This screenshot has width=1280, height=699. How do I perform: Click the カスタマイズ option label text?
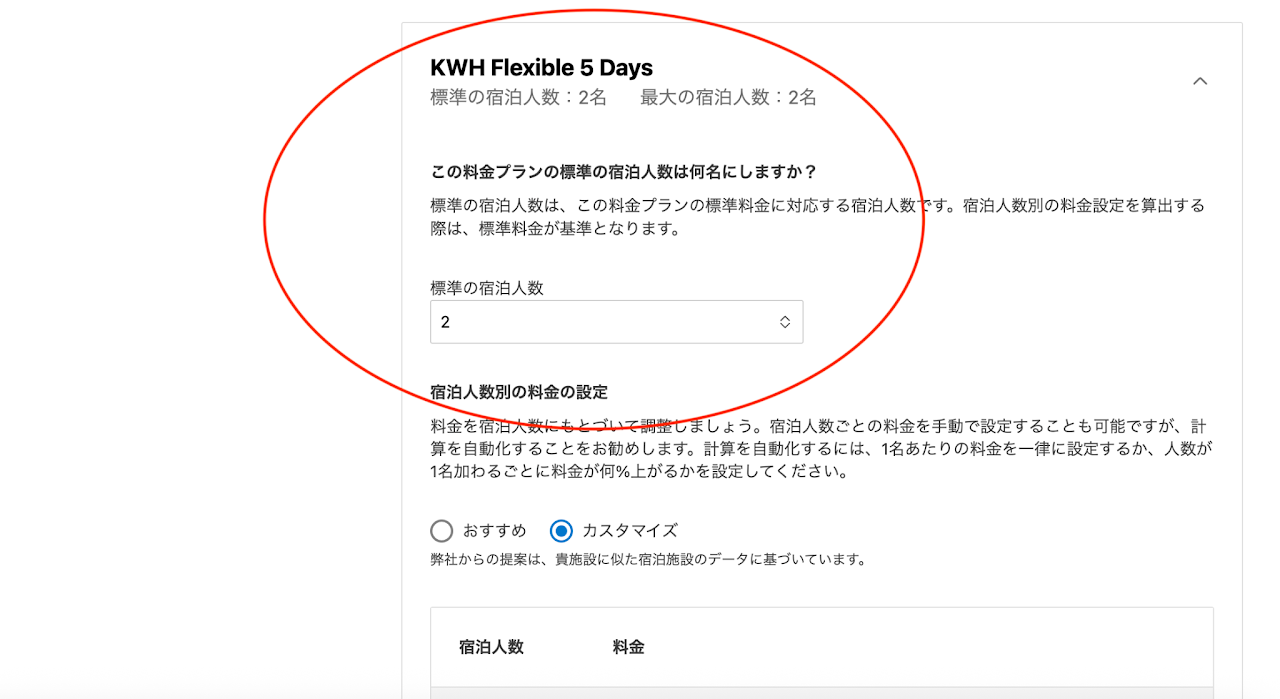pyautogui.click(x=629, y=531)
